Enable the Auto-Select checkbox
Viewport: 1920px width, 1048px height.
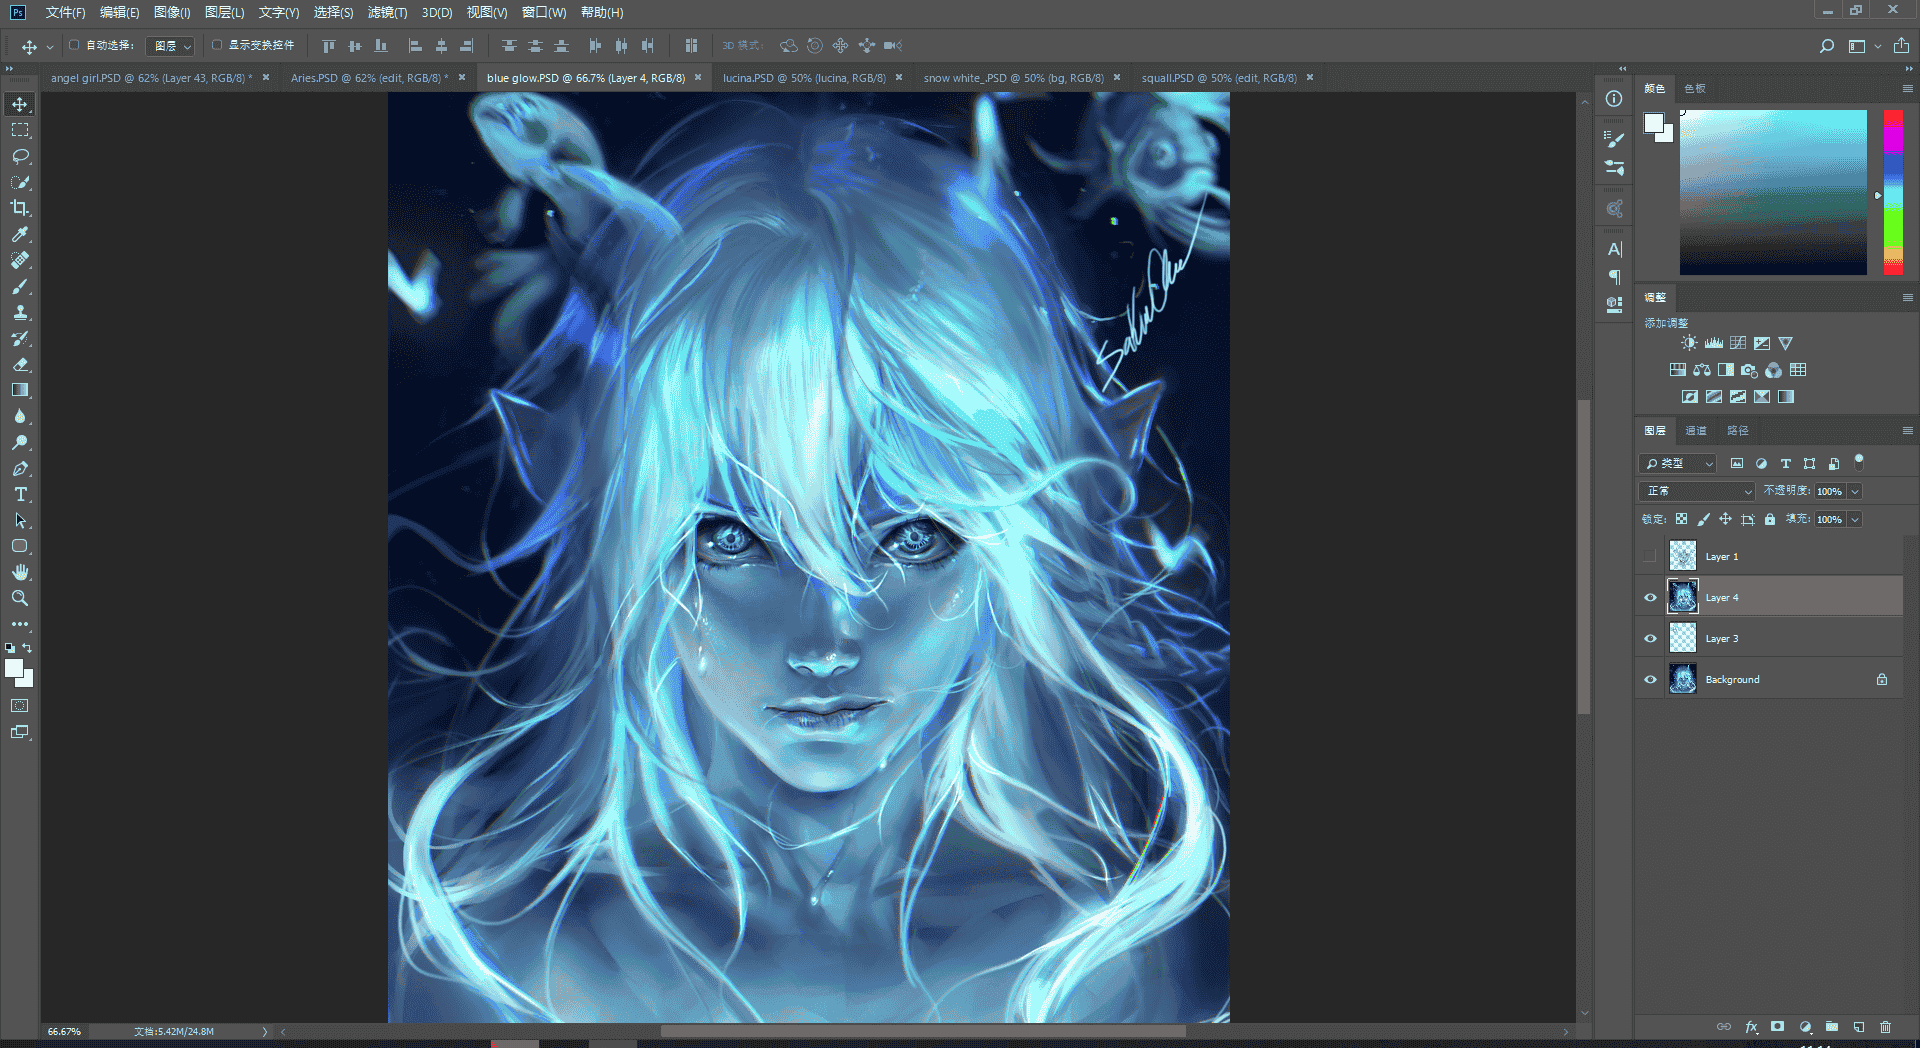click(74, 45)
